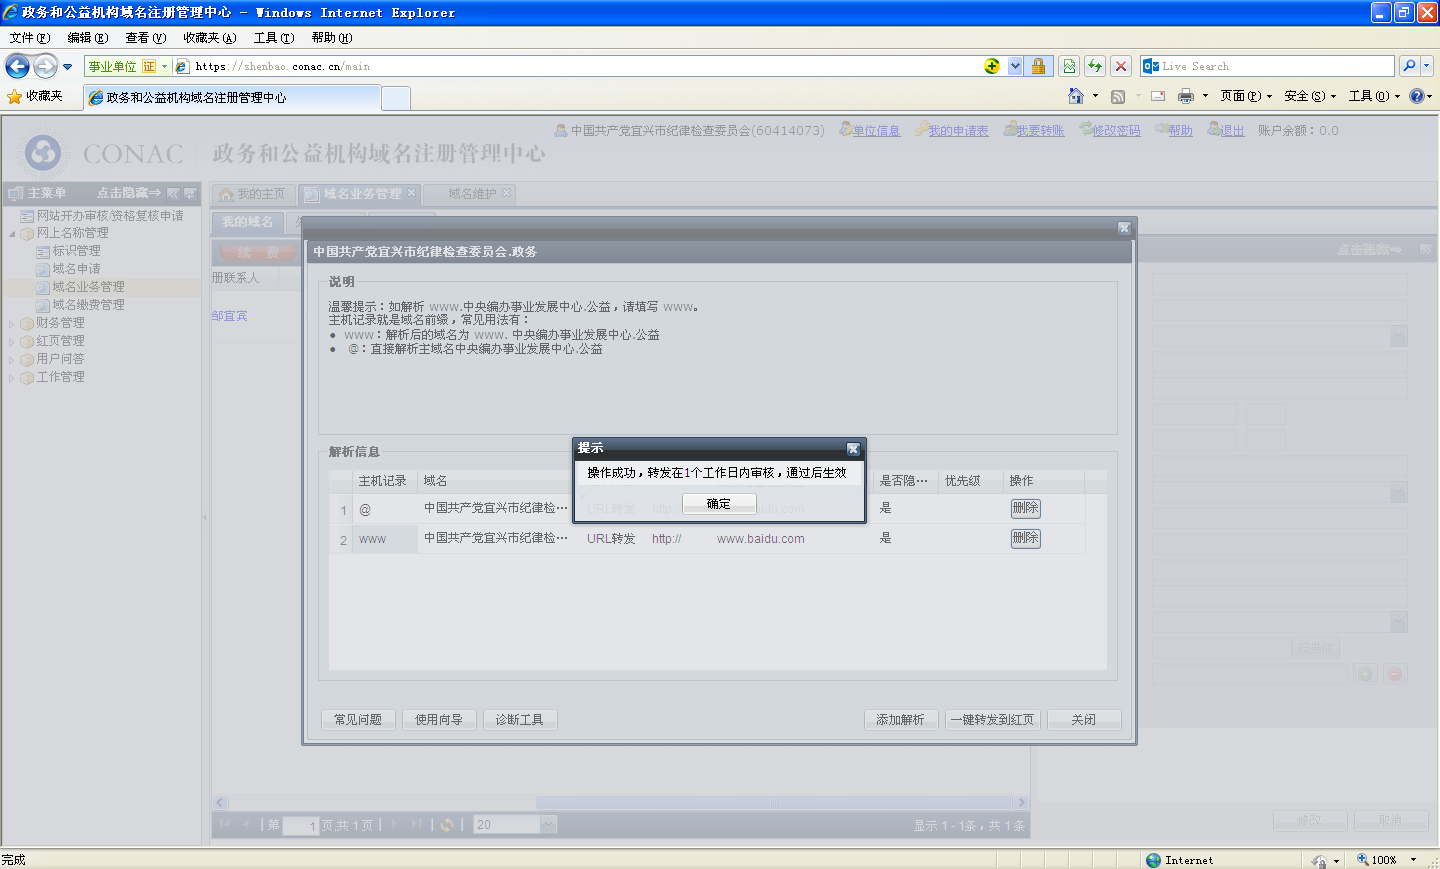Open the 安全 command dropdown
1440x869 pixels.
[1310, 96]
